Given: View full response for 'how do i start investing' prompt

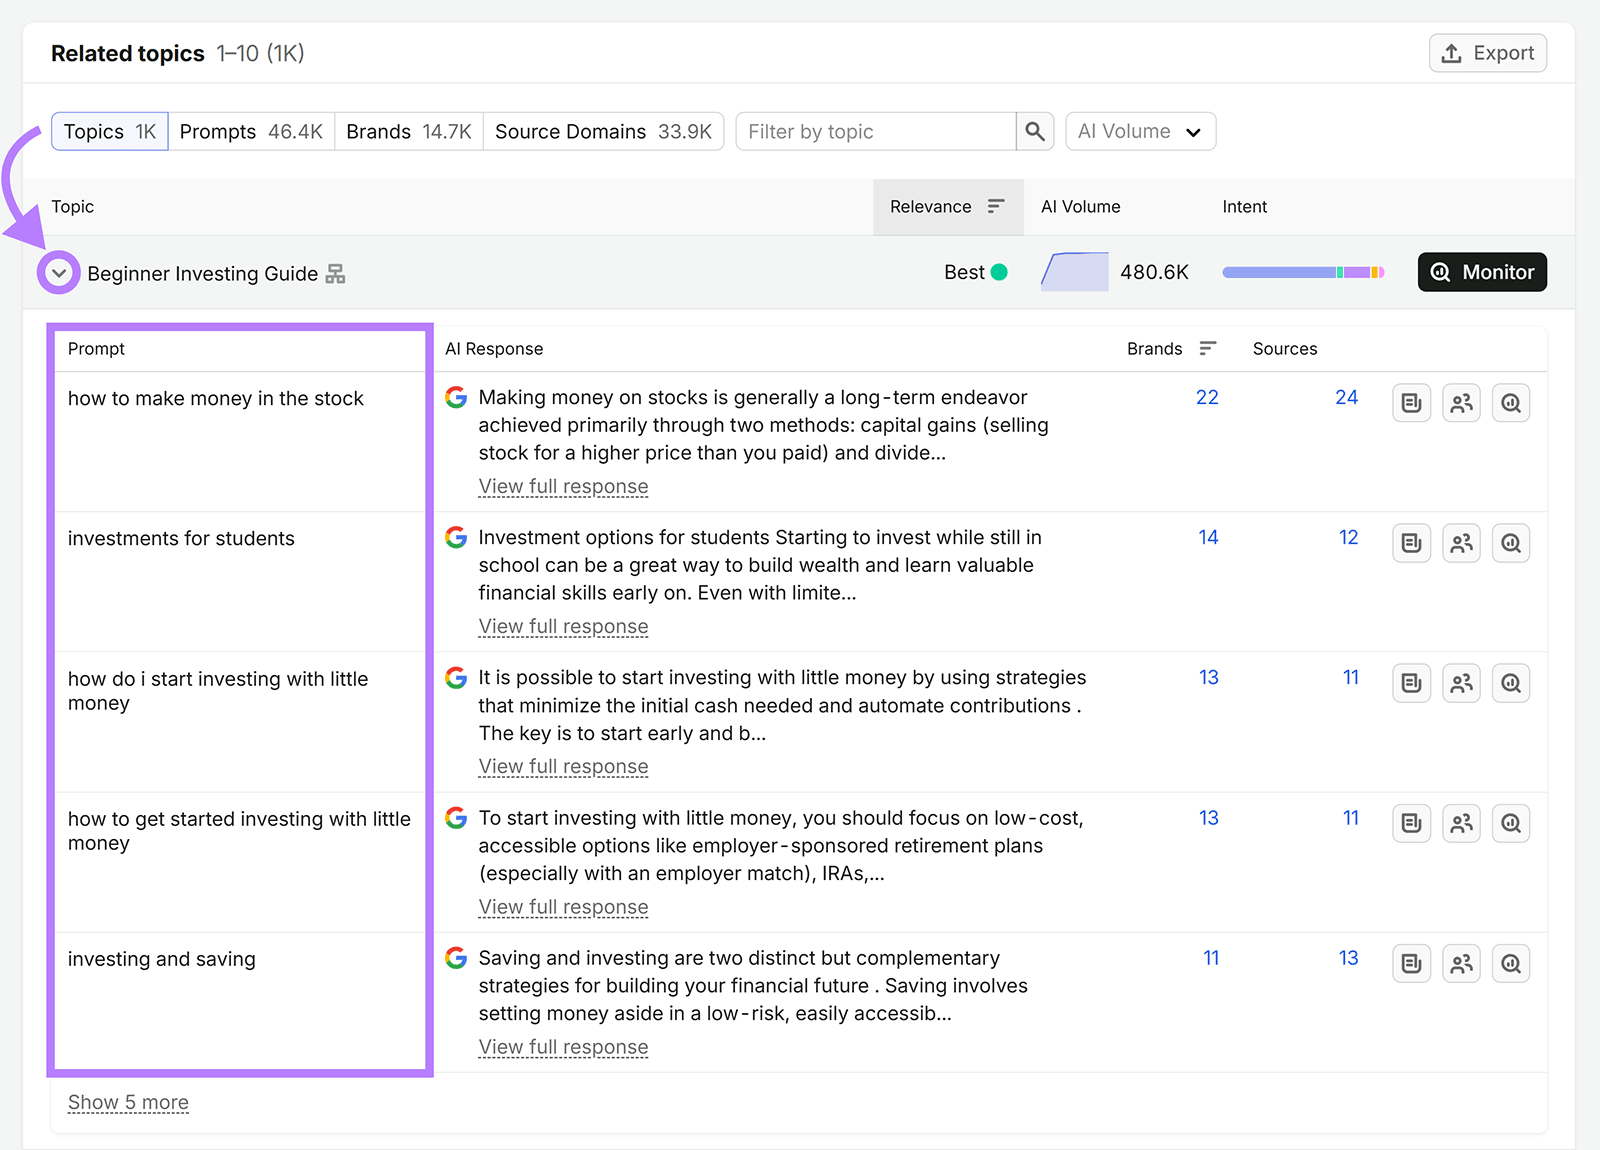Looking at the screenshot, I should pyautogui.click(x=563, y=766).
